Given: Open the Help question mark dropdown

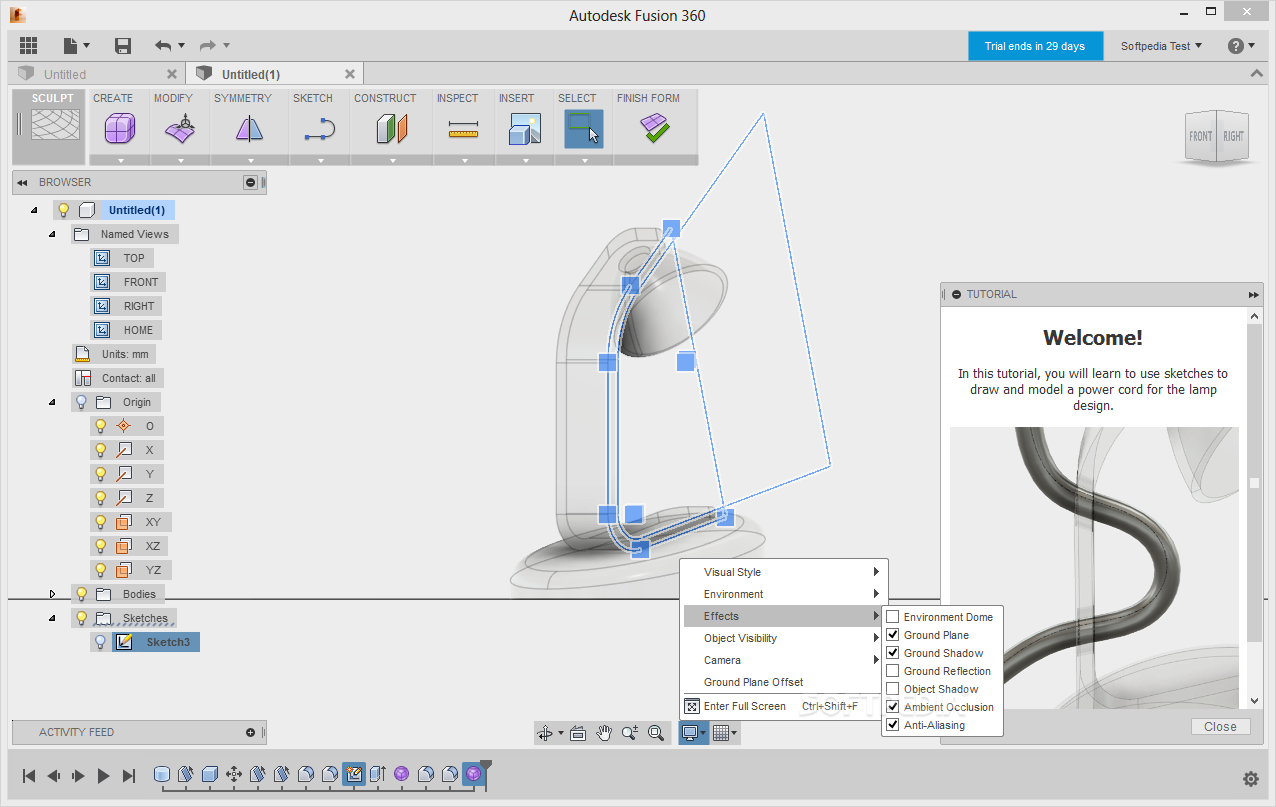Looking at the screenshot, I should coord(1241,46).
